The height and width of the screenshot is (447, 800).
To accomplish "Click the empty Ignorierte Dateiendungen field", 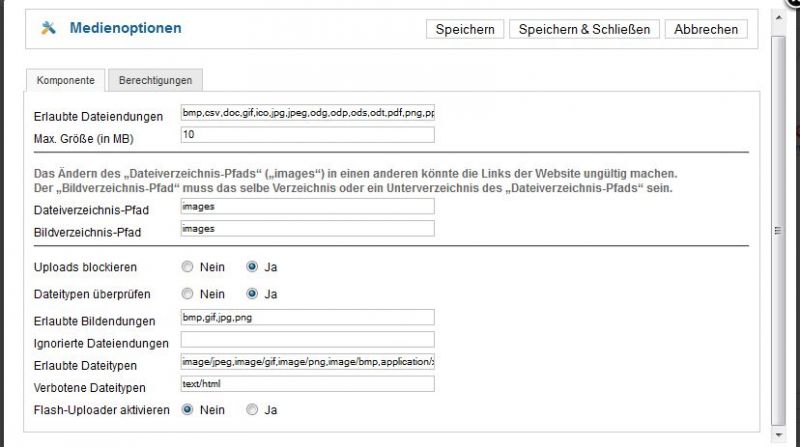I will coord(307,341).
